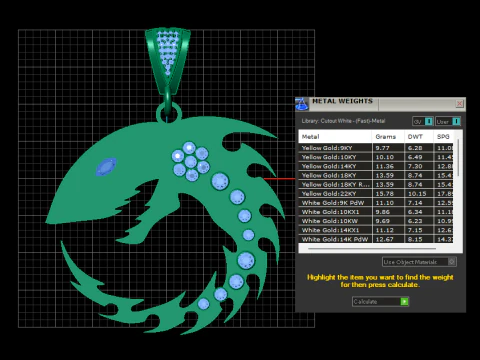Viewport: 480px width, 360px height.
Task: Select the White Gold:9K PdW row
Action: coord(376,203)
